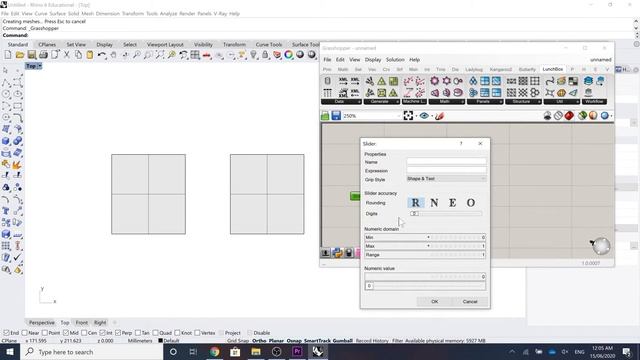This screenshot has width=640, height=360.
Task: Toggle the End osnap checkbox
Action: pyautogui.click(x=7, y=333)
